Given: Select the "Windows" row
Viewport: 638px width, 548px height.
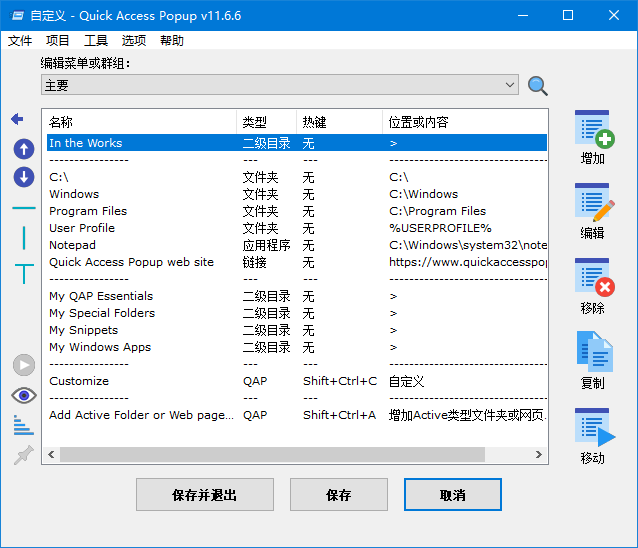Looking at the screenshot, I should click(x=297, y=194).
